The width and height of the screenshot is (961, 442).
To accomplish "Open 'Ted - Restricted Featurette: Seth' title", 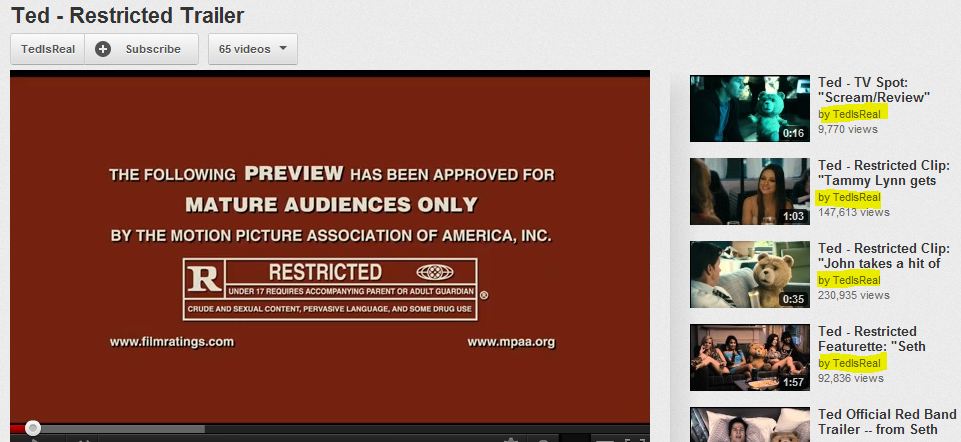I will (872, 339).
